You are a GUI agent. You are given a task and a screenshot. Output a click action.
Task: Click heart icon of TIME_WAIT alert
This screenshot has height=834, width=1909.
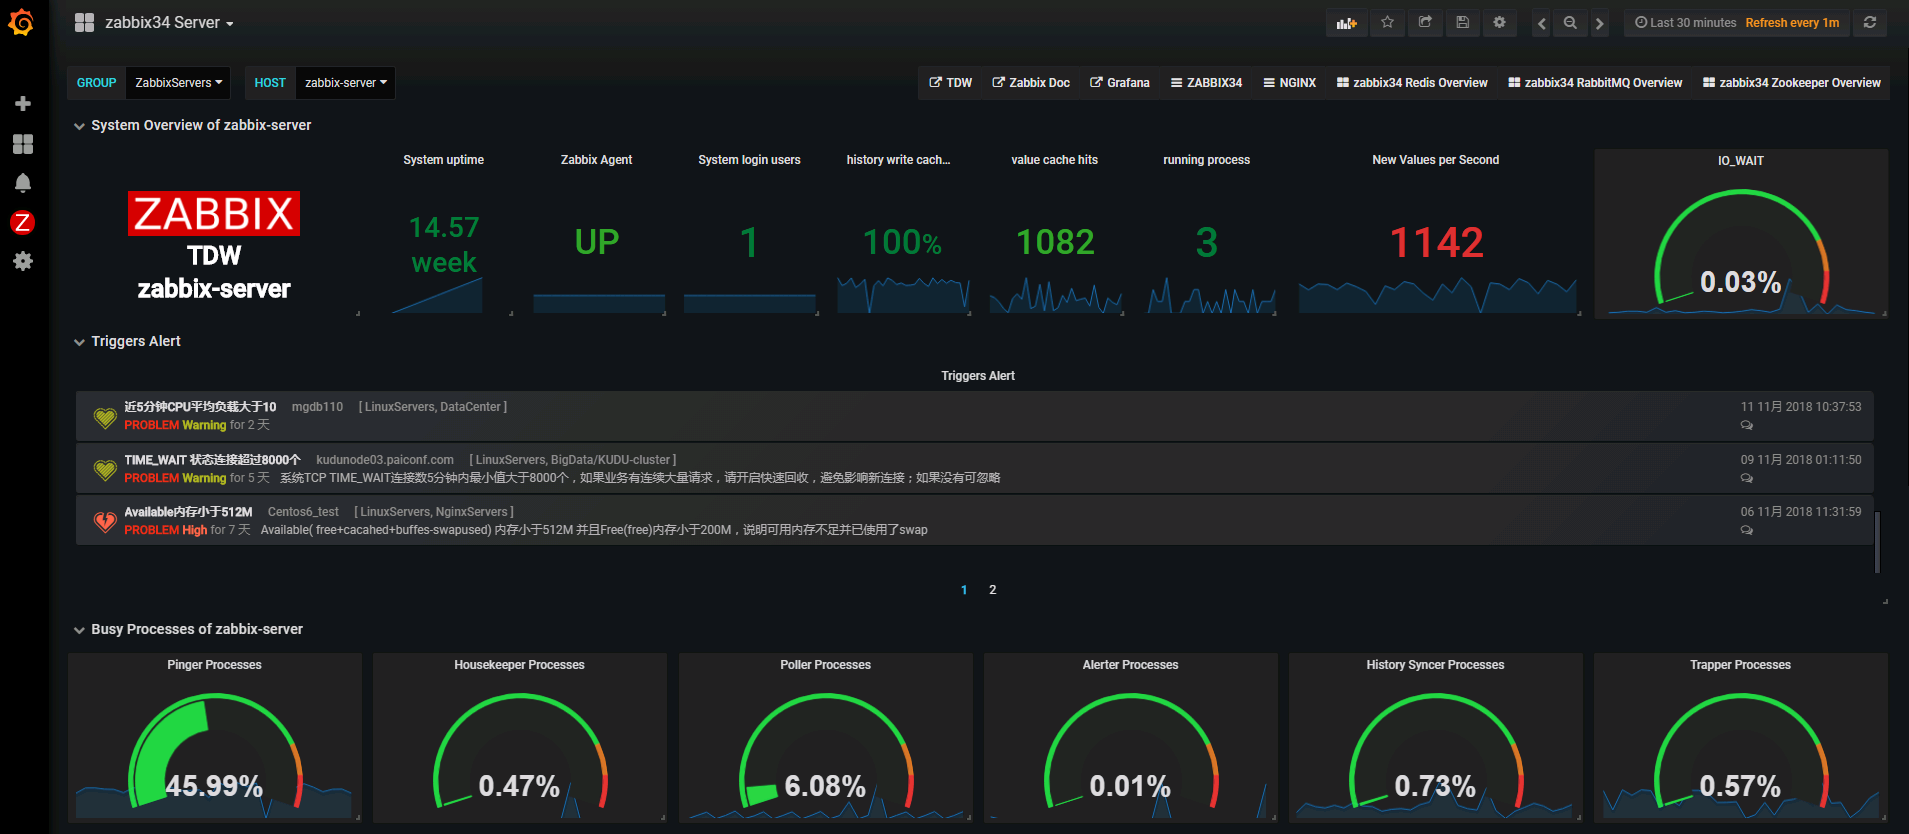(105, 469)
